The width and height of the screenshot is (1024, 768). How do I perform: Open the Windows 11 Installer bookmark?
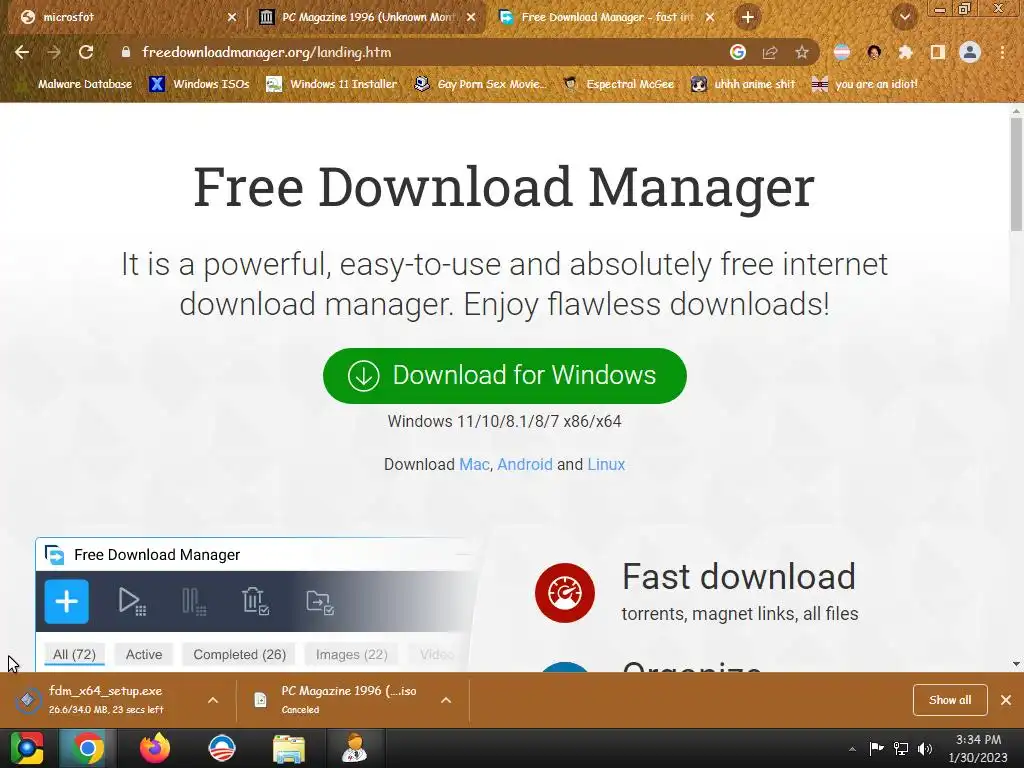pos(332,84)
